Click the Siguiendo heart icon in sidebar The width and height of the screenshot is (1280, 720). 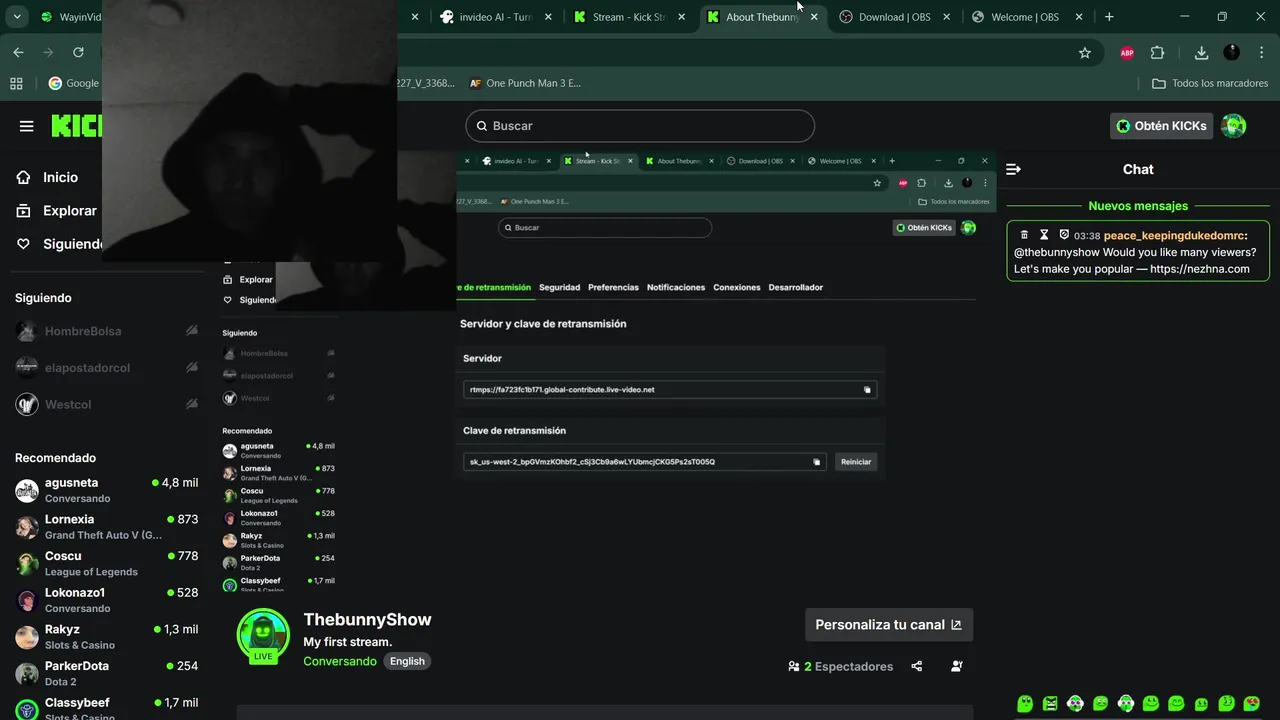(24, 244)
